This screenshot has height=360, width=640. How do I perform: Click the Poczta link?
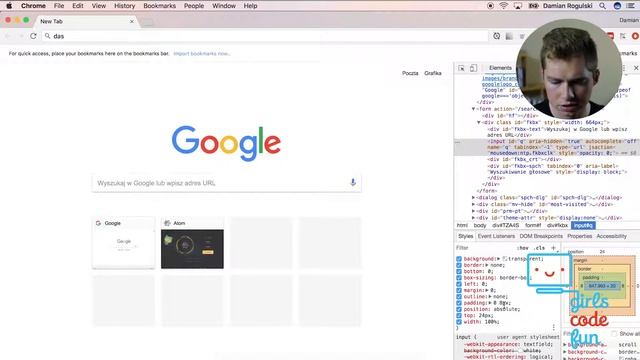[410, 73]
